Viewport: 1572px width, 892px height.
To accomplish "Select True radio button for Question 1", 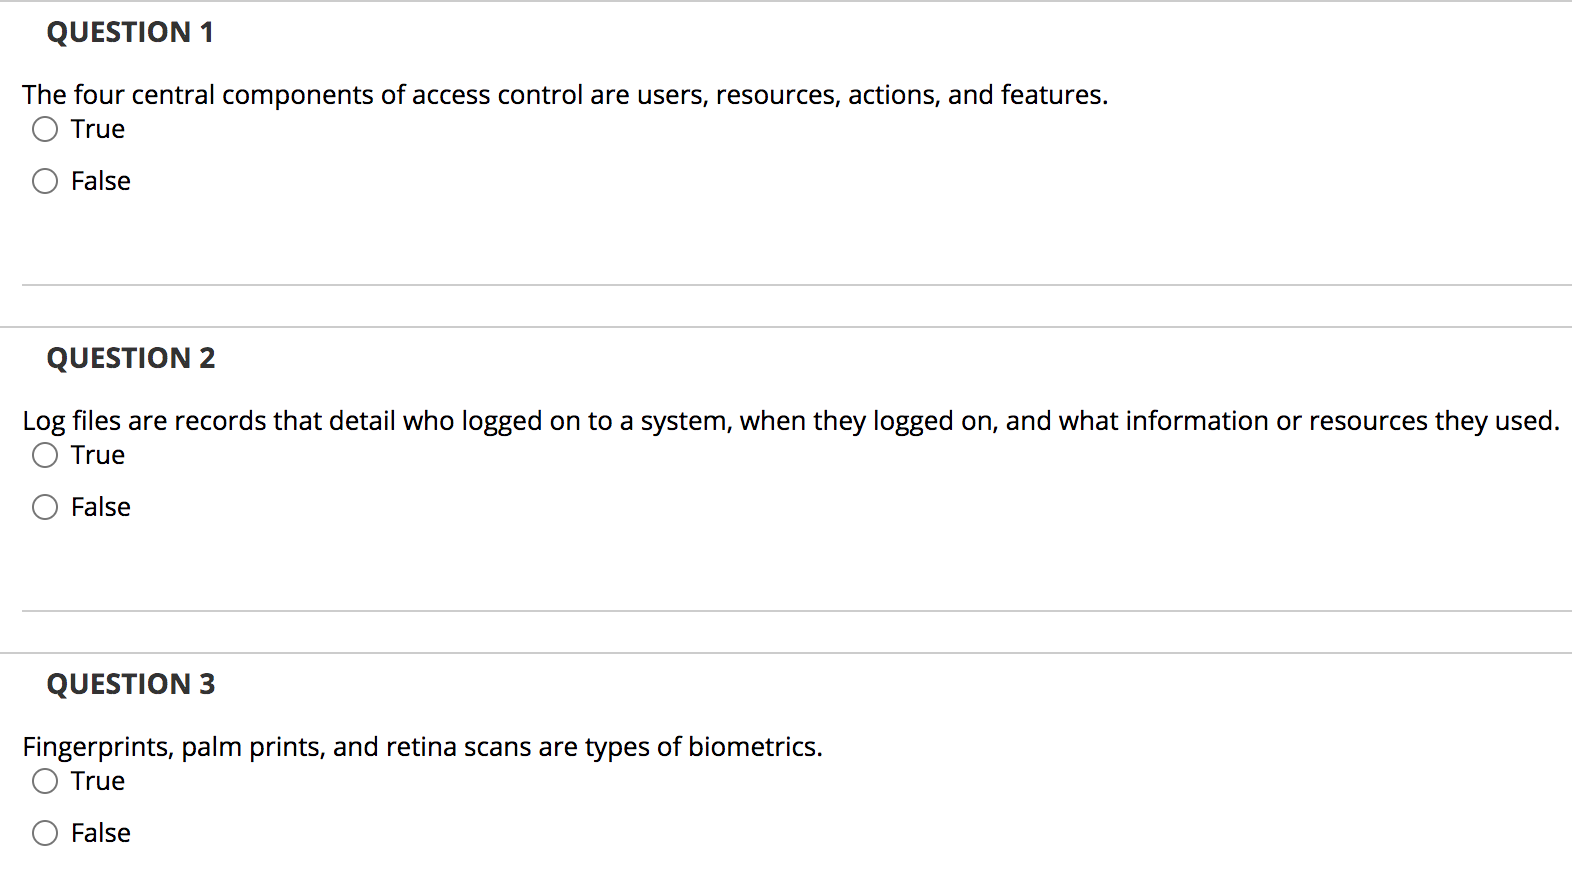I will 45,129.
